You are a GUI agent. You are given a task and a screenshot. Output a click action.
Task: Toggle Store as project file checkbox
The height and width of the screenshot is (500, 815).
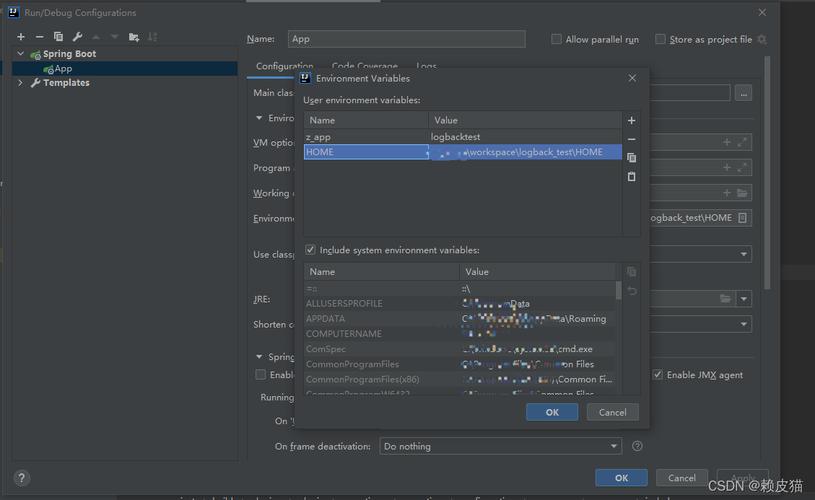(x=660, y=39)
